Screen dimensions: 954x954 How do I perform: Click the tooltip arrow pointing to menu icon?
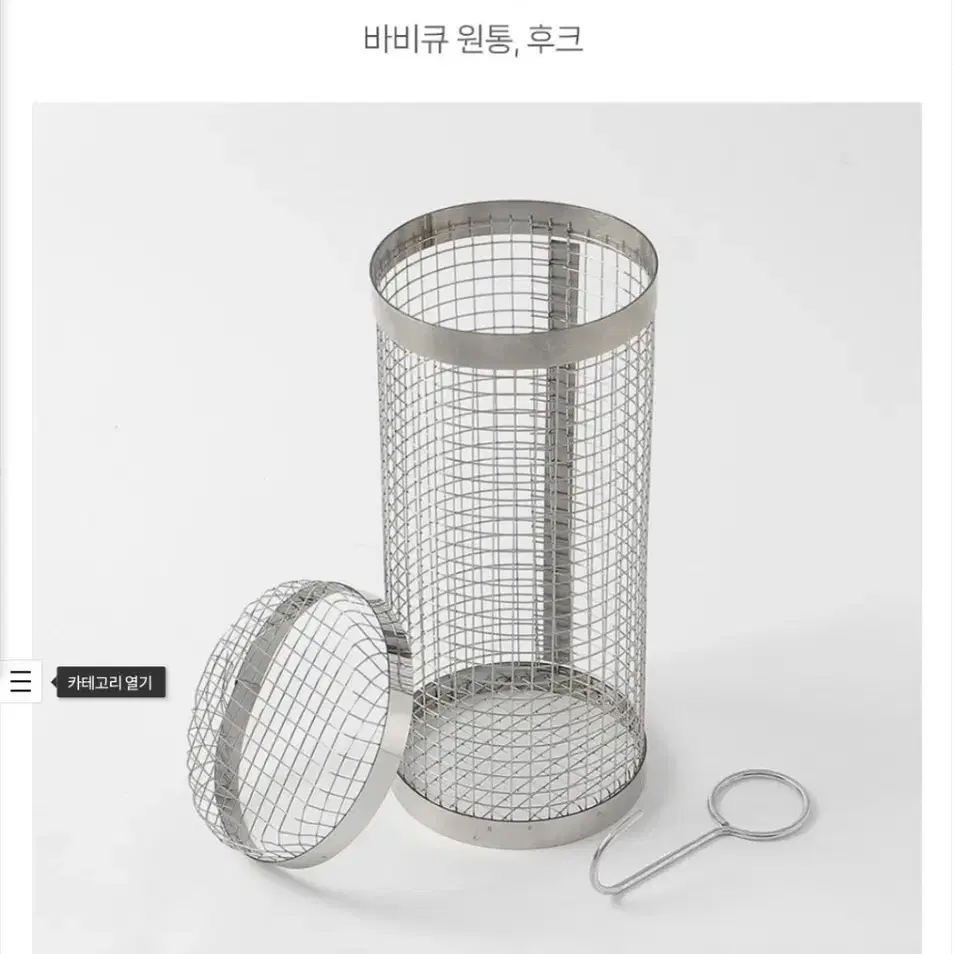point(54,682)
